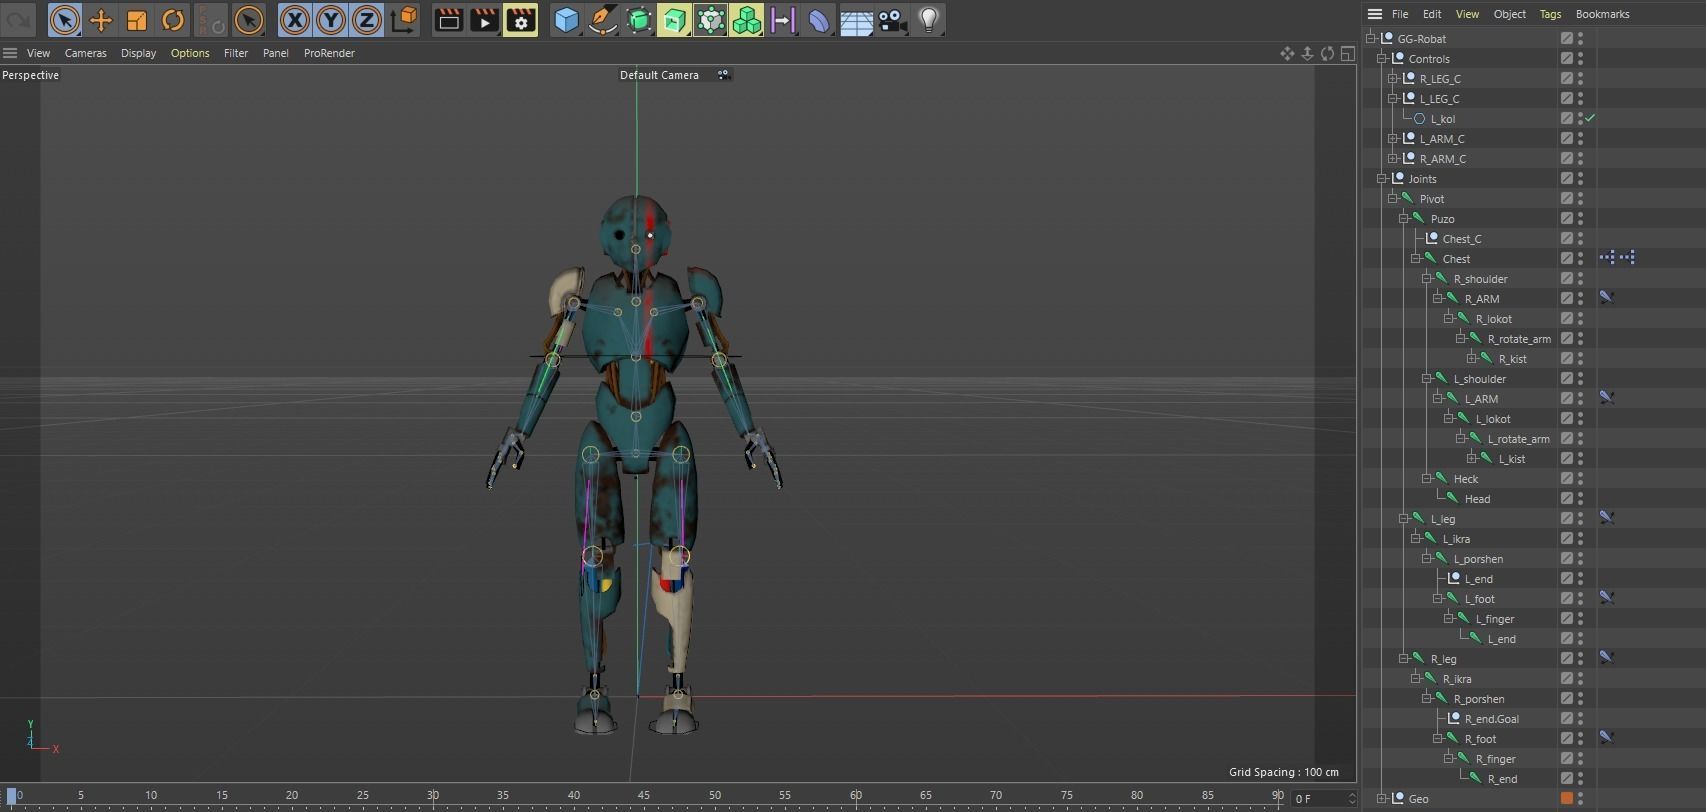Viewport: 1706px width, 812px height.
Task: Expand the L_ARM_C null
Action: pos(1393,139)
